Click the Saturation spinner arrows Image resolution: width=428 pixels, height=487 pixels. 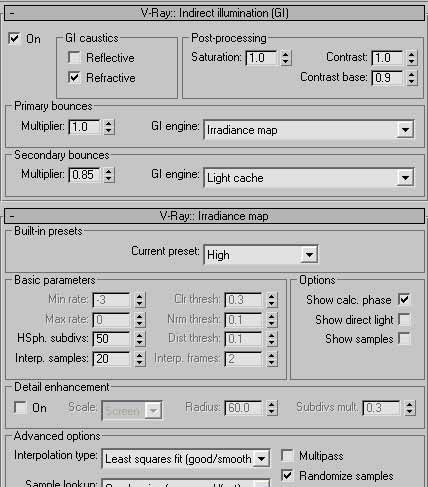pyautogui.click(x=285, y=58)
